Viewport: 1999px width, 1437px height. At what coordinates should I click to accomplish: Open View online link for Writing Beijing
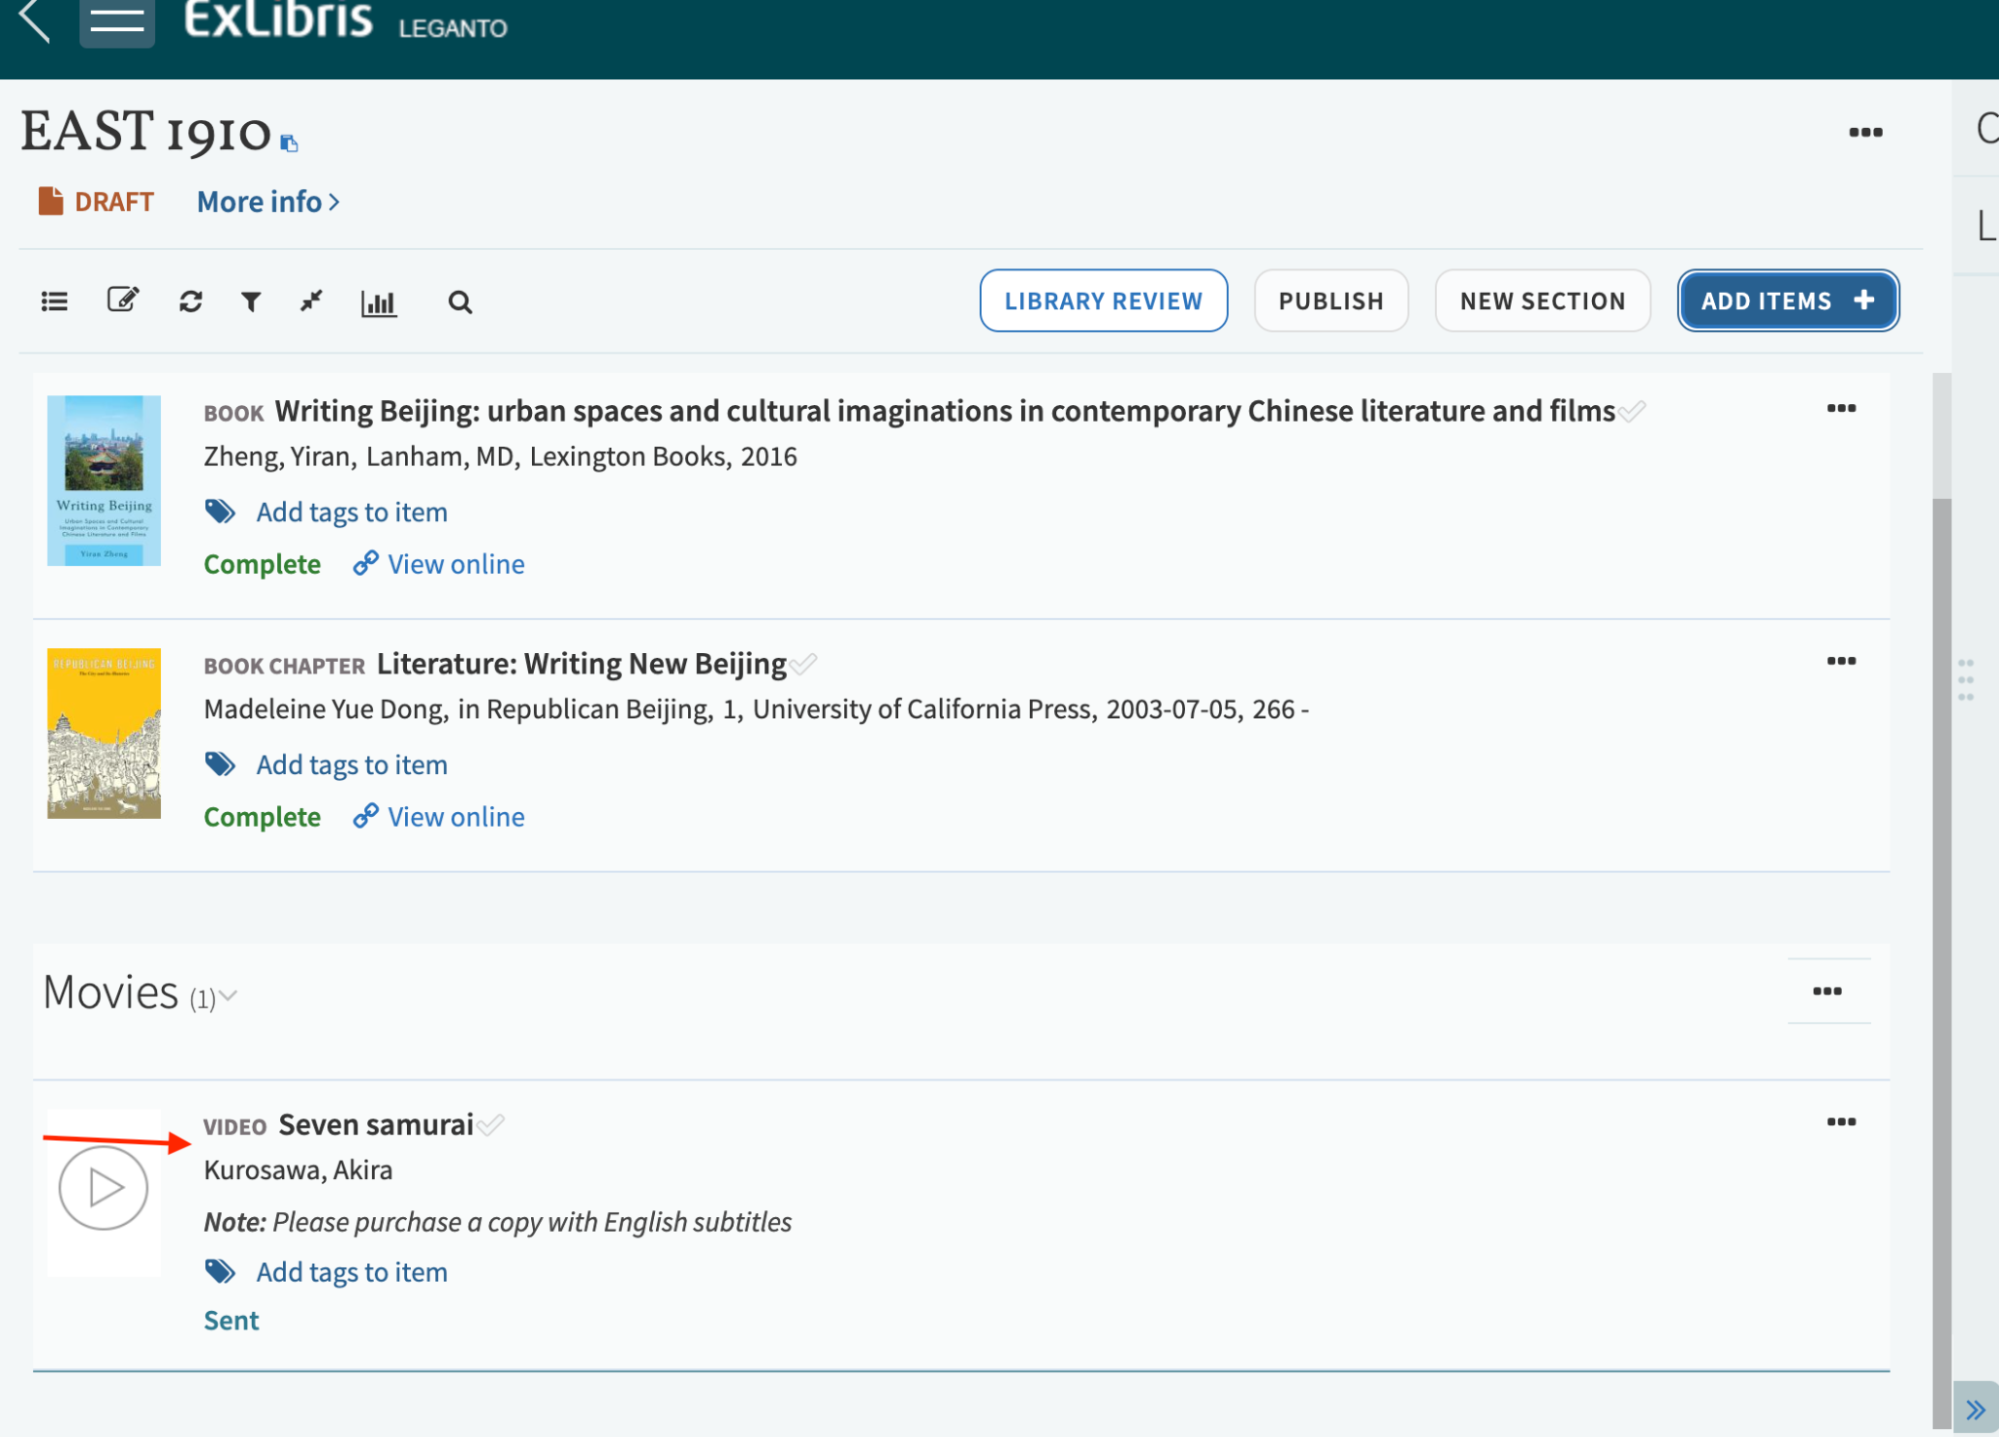pos(455,563)
